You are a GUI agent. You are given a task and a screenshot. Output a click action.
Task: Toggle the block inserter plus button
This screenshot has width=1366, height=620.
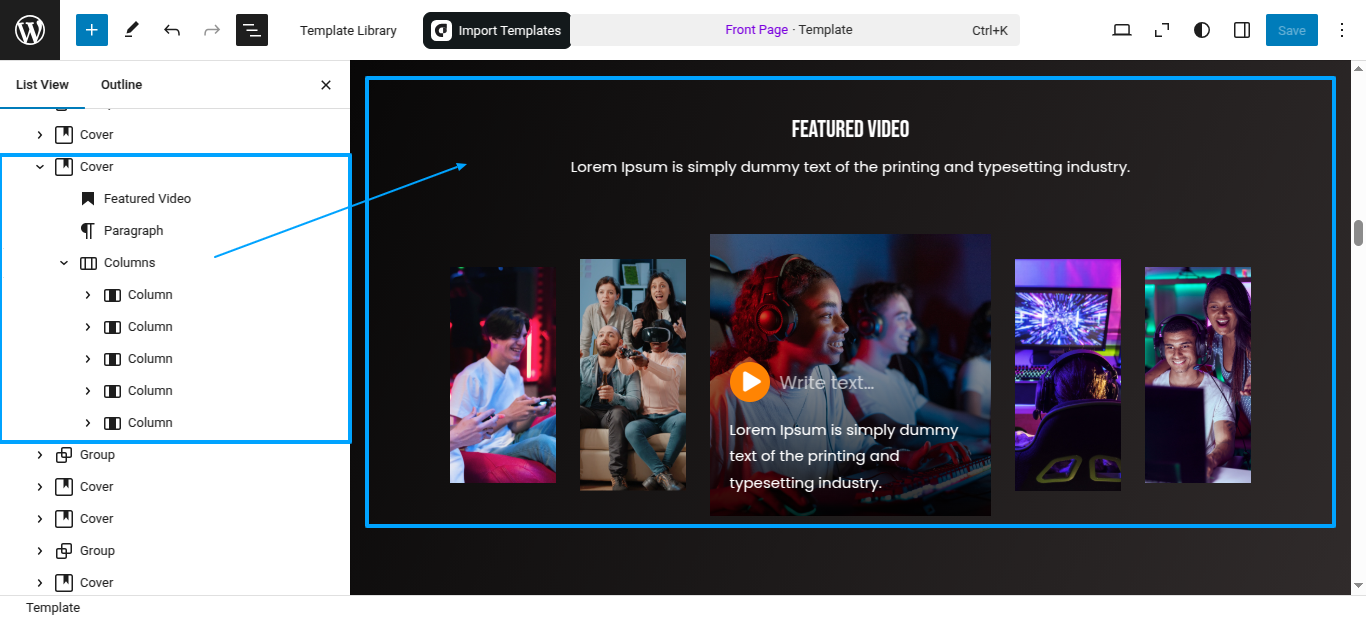[92, 30]
